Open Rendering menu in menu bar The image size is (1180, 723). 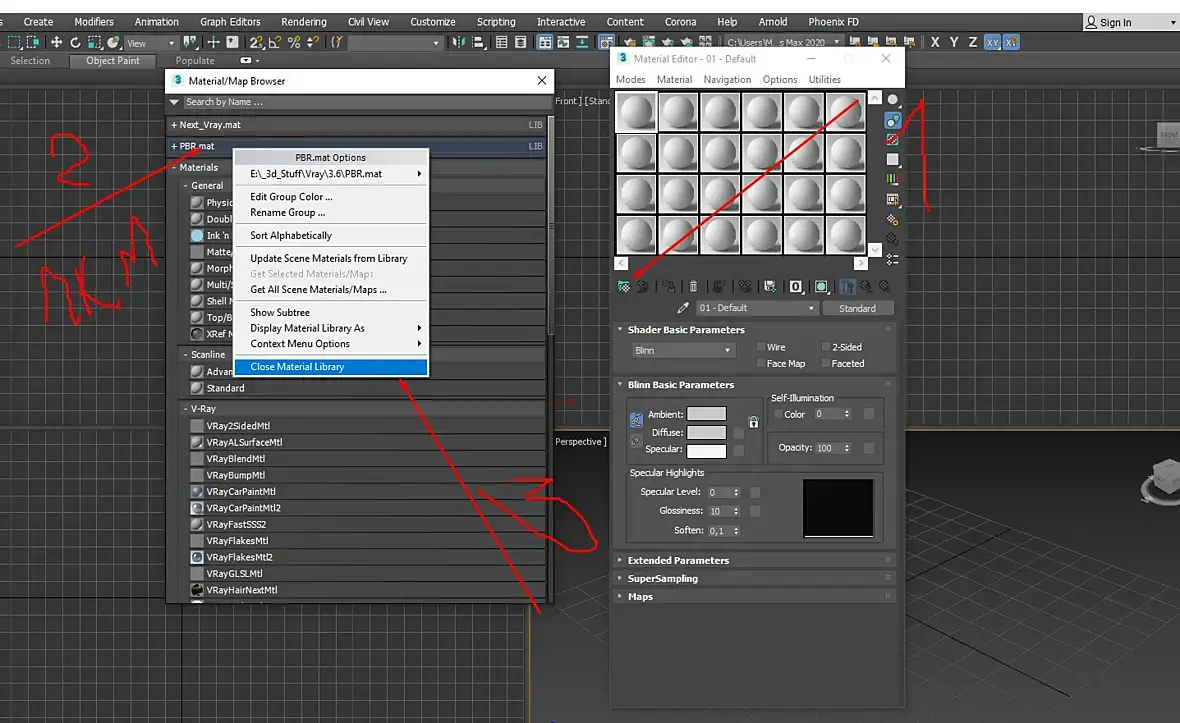pyautogui.click(x=303, y=22)
